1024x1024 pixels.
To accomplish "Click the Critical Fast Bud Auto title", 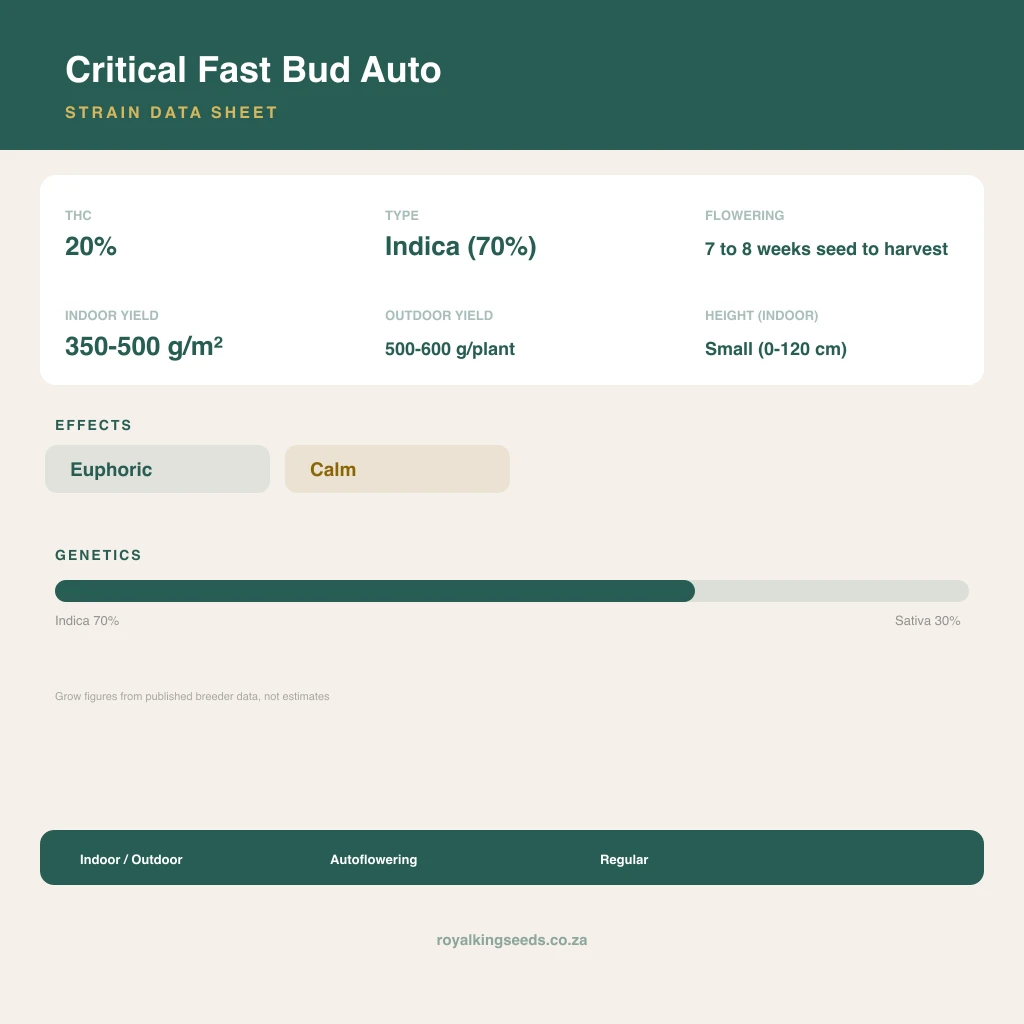I will 253,70.
